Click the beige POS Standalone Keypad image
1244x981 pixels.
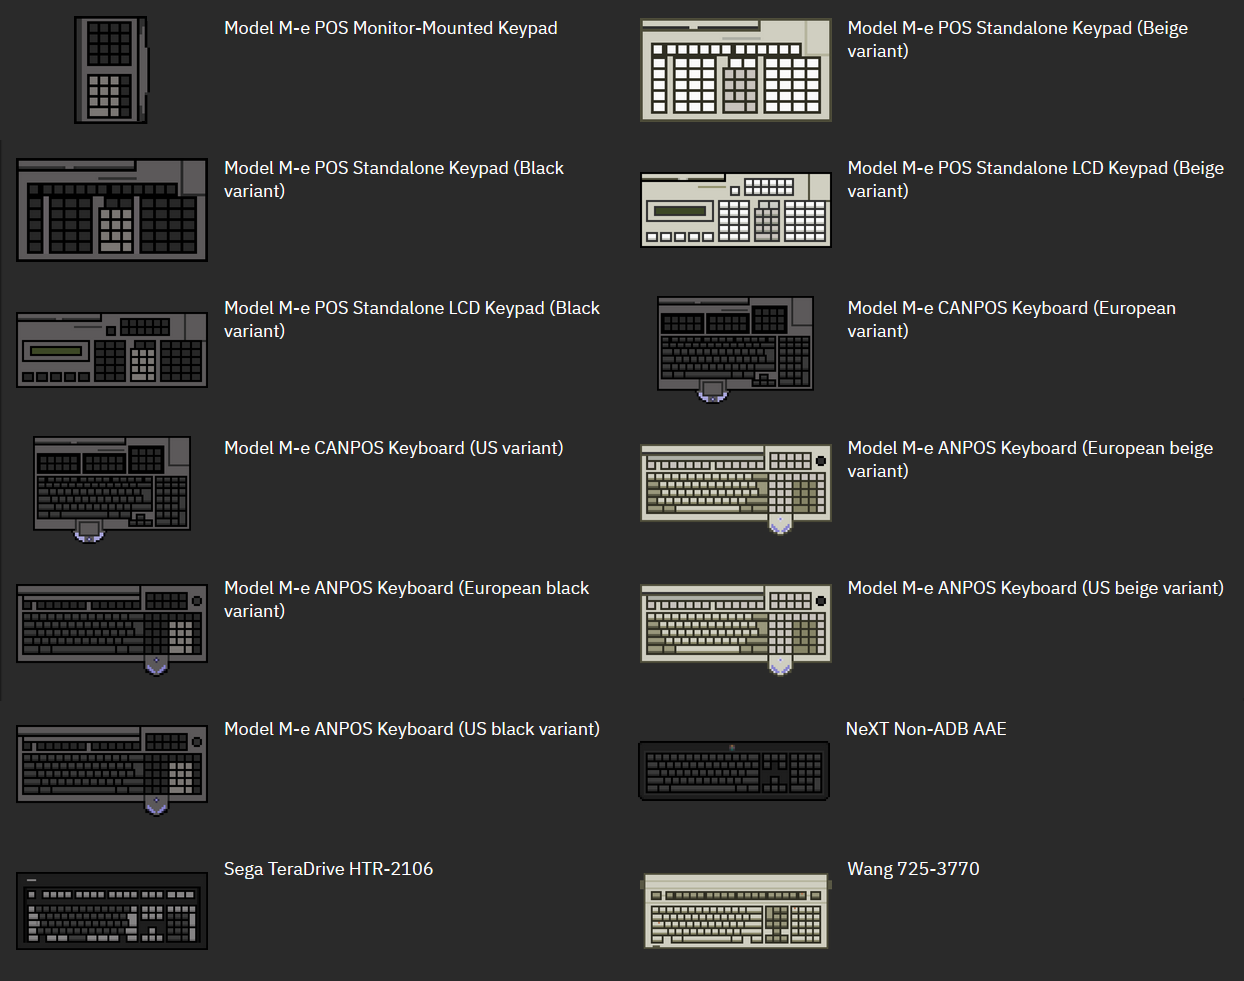pos(735,69)
